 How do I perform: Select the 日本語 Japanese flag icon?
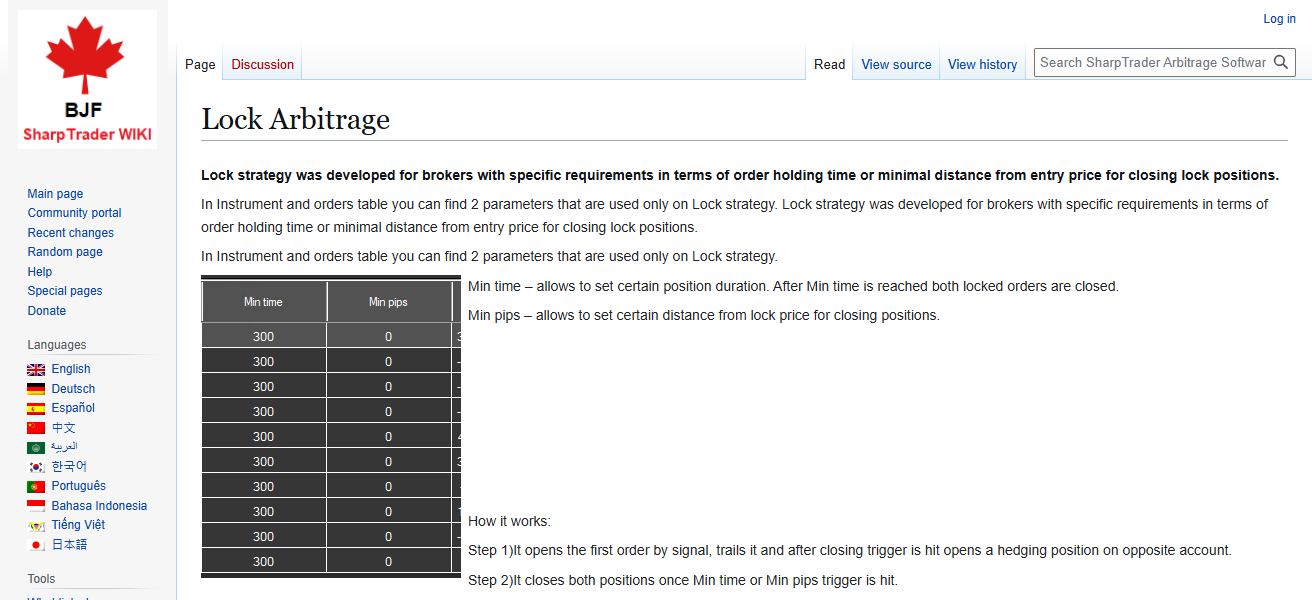point(35,544)
